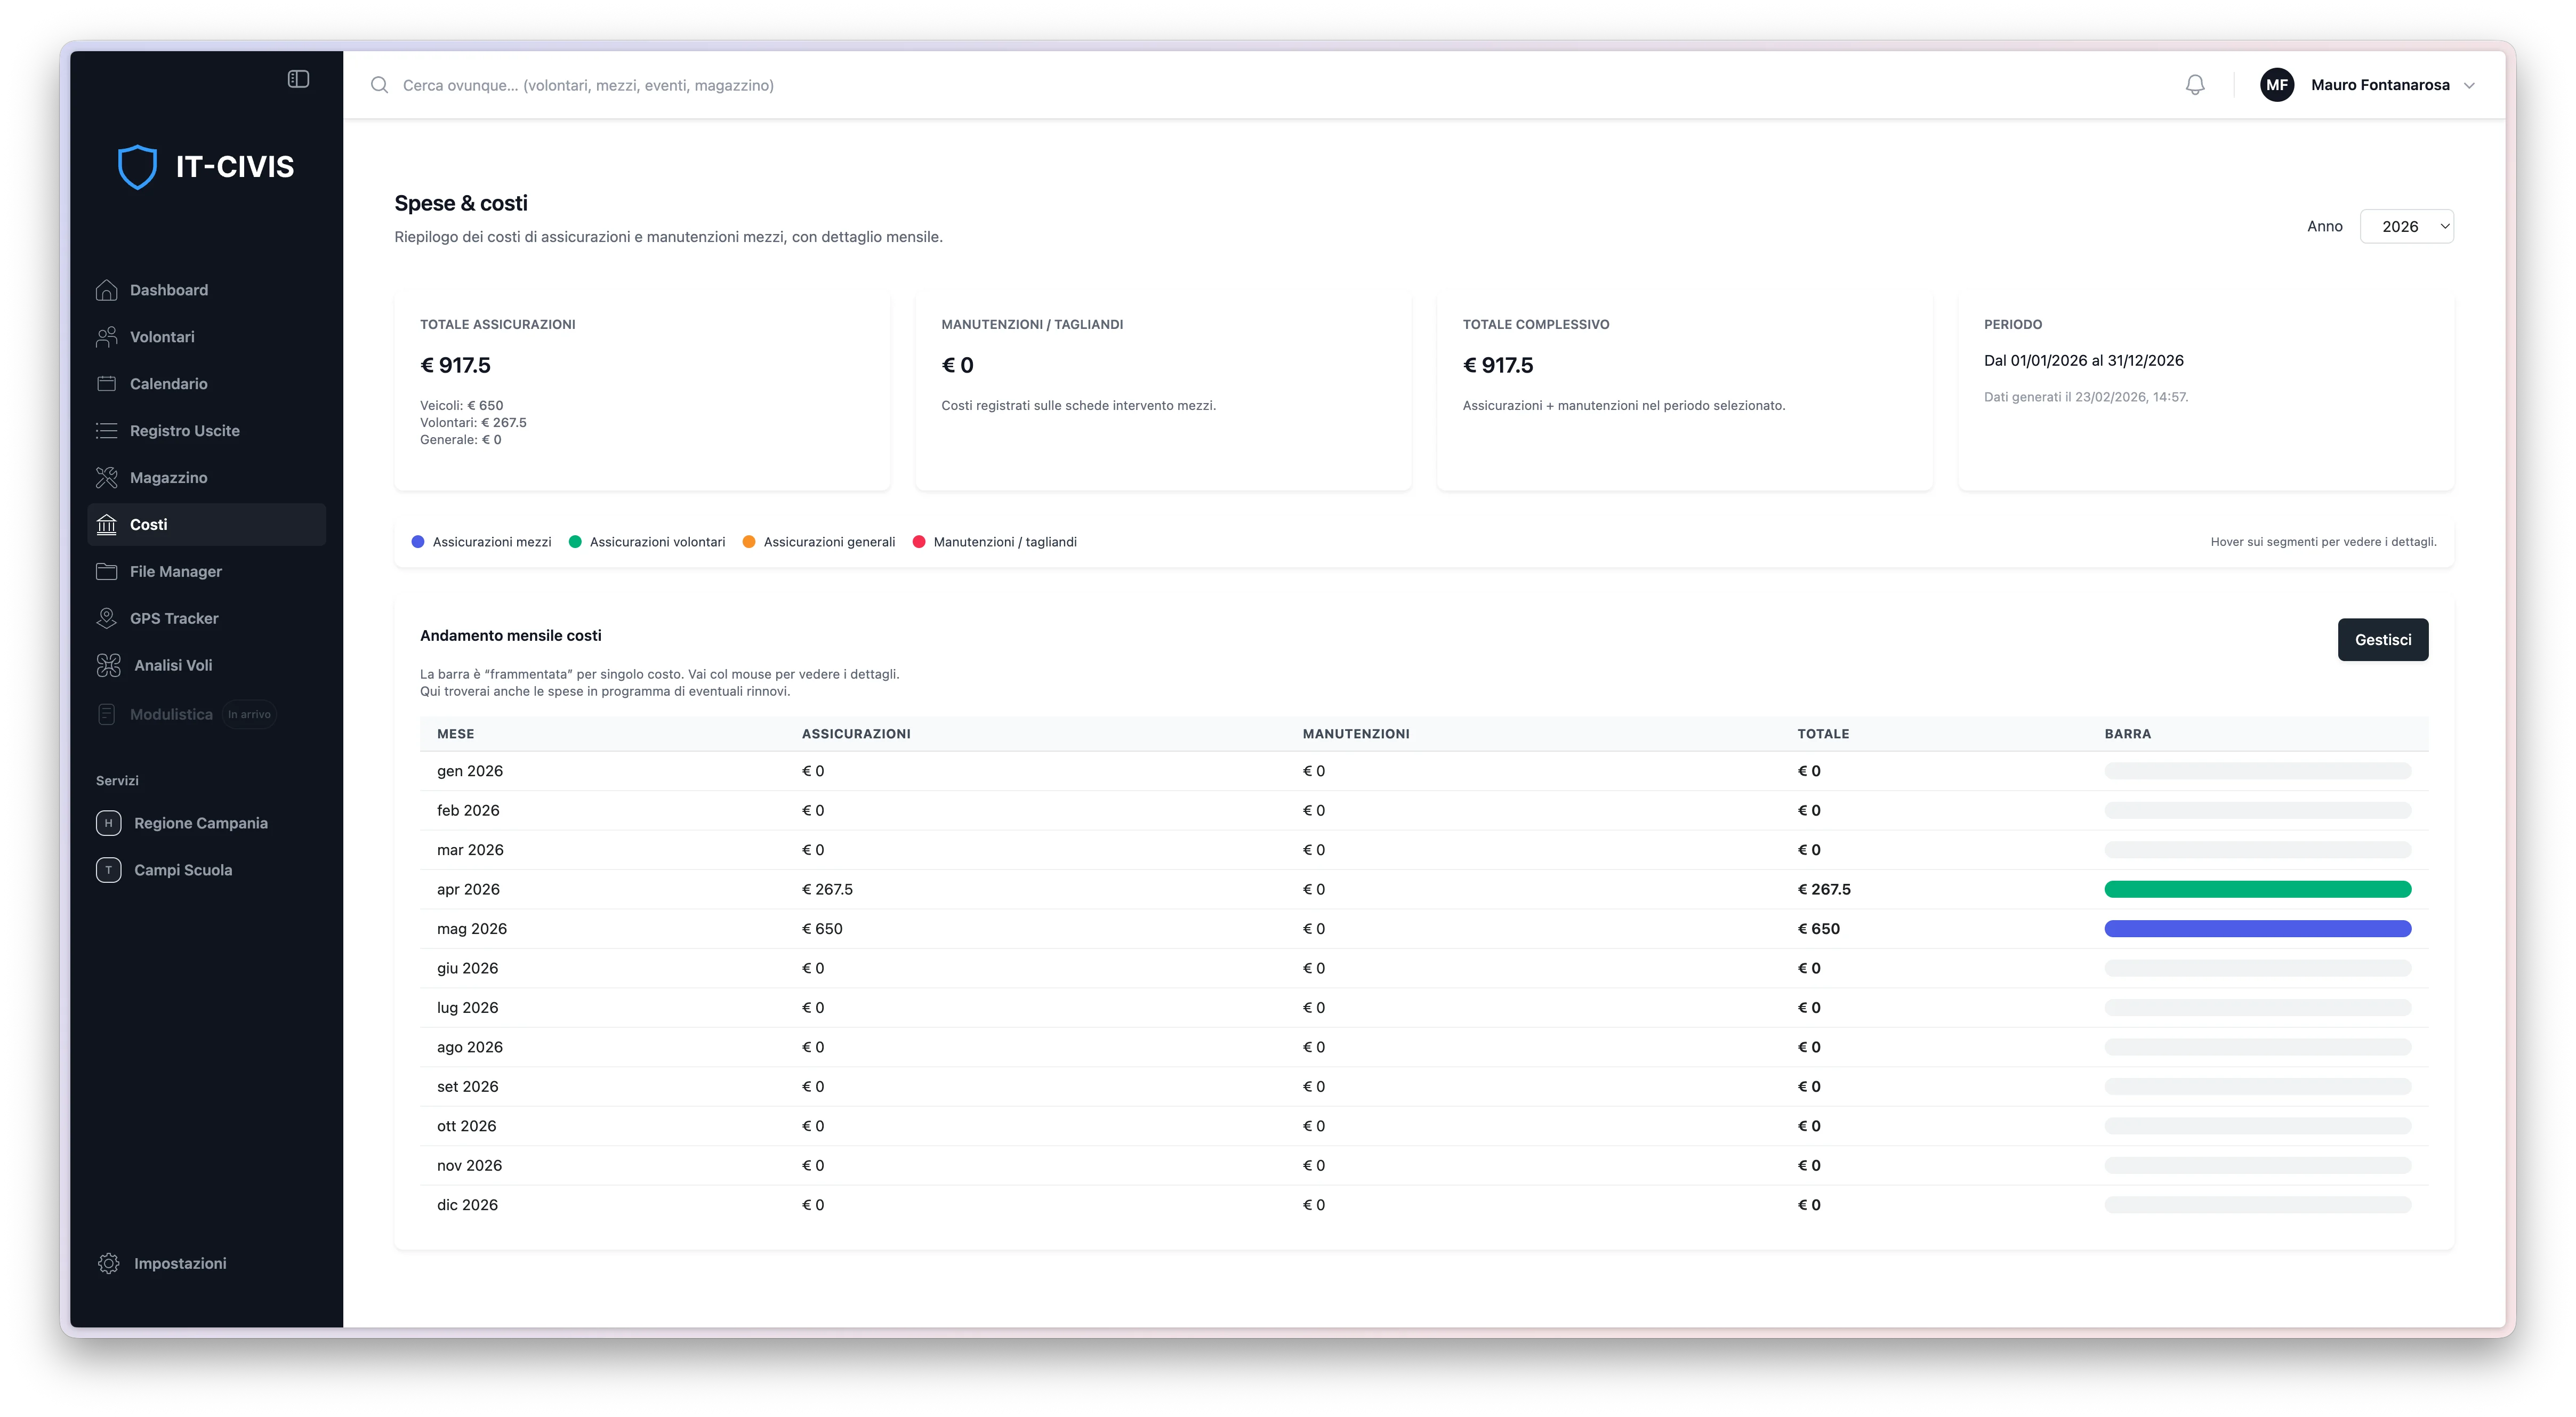This screenshot has width=2576, height=1417.
Task: Open GPS Tracker page
Action: (x=207, y=619)
